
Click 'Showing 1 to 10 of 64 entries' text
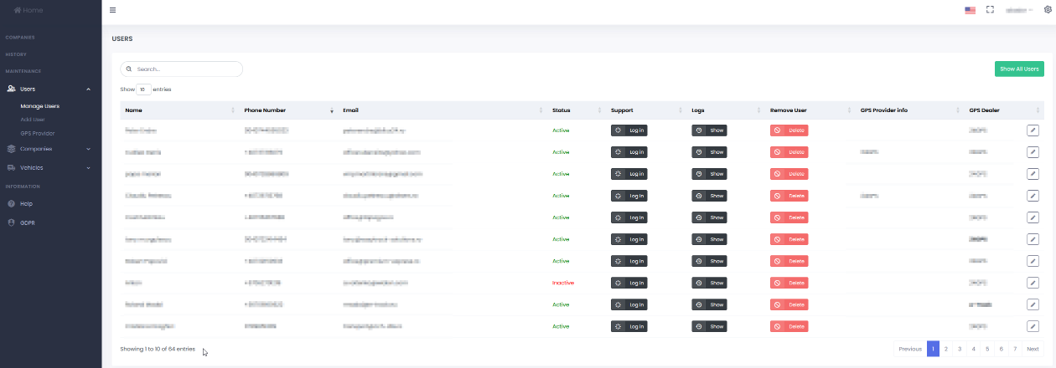[x=158, y=349]
